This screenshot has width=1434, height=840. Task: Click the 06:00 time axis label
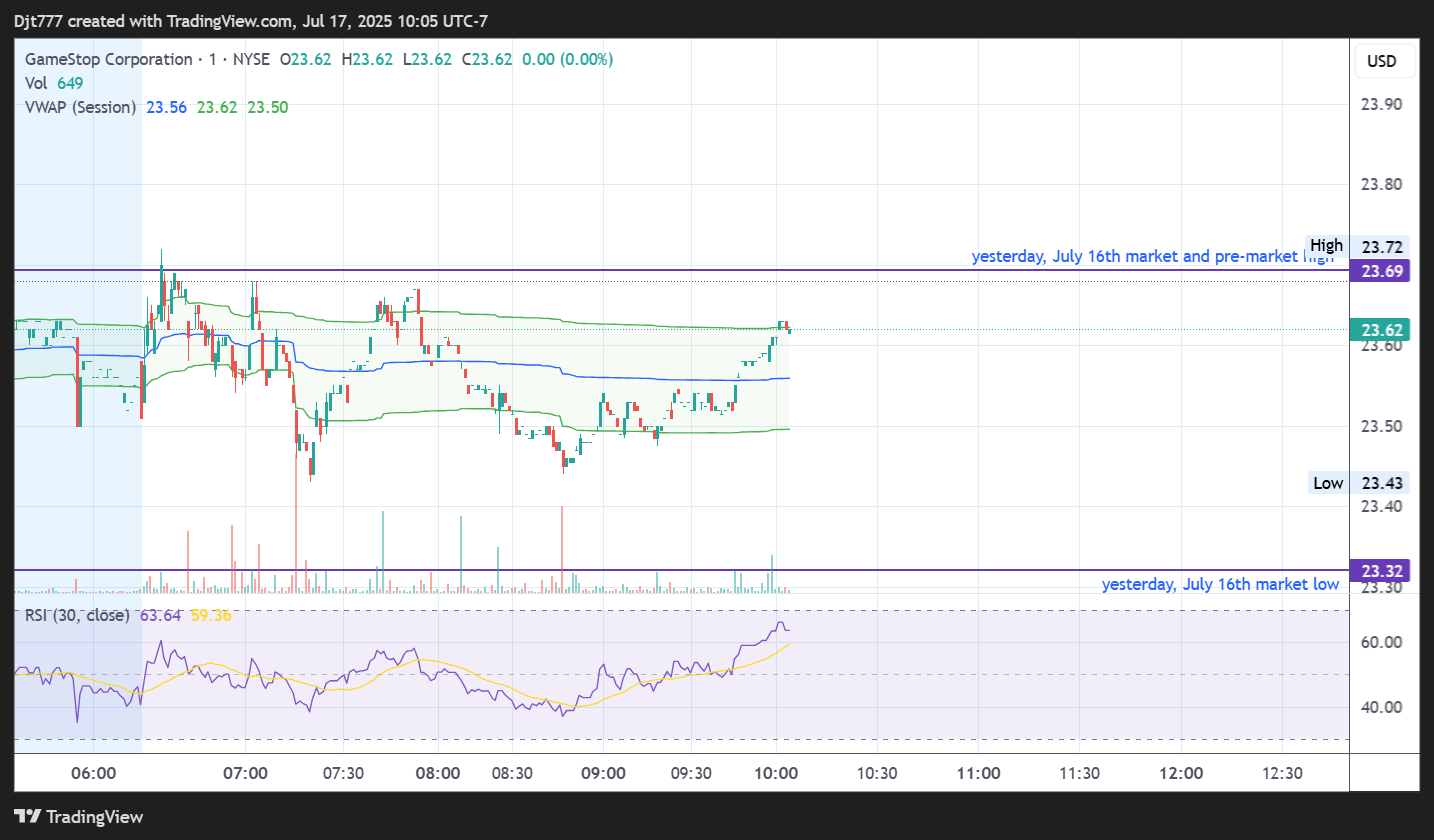95,773
